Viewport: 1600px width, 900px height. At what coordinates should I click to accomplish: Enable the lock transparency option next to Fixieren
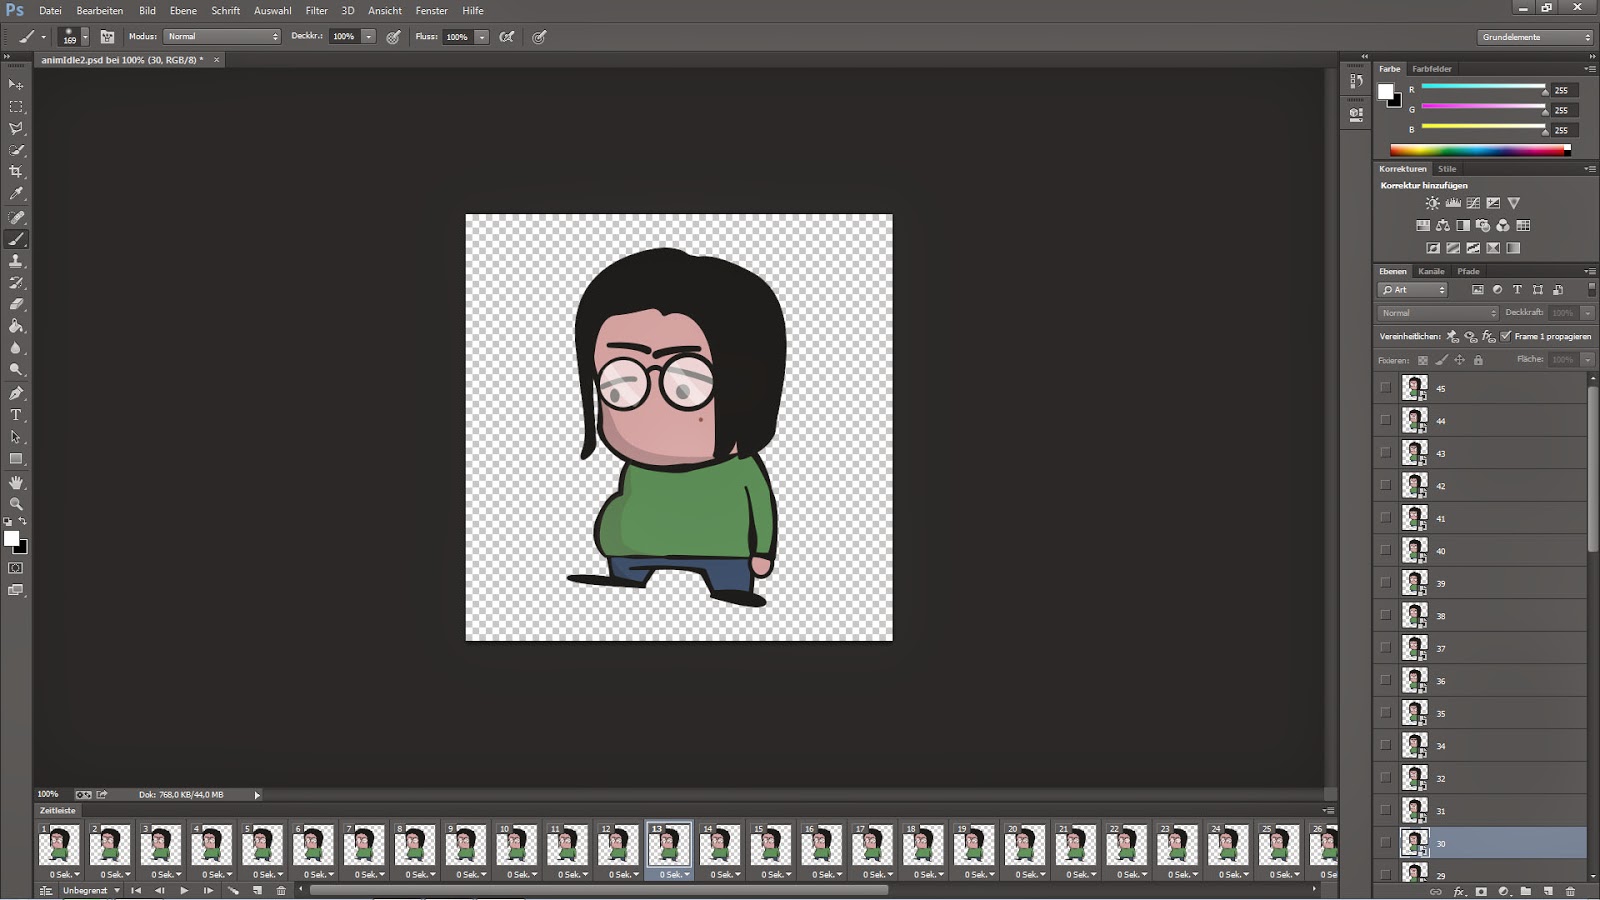(x=1423, y=360)
